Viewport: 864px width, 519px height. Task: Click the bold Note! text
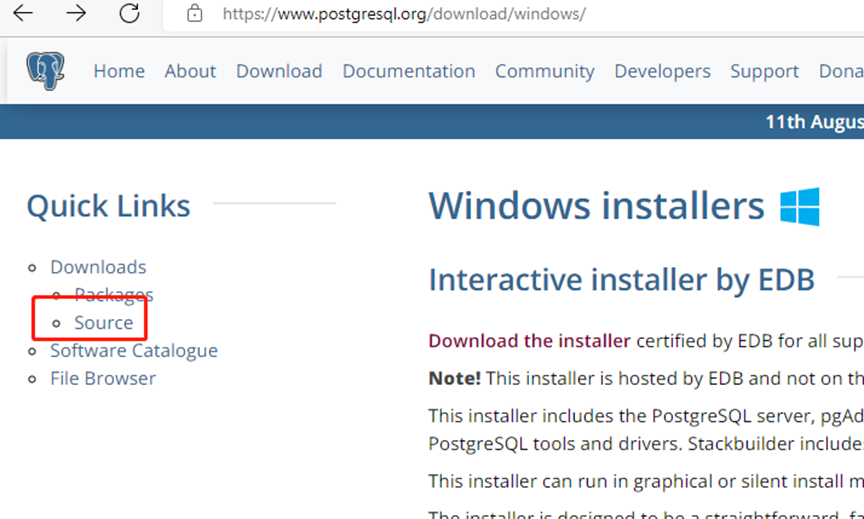455,378
